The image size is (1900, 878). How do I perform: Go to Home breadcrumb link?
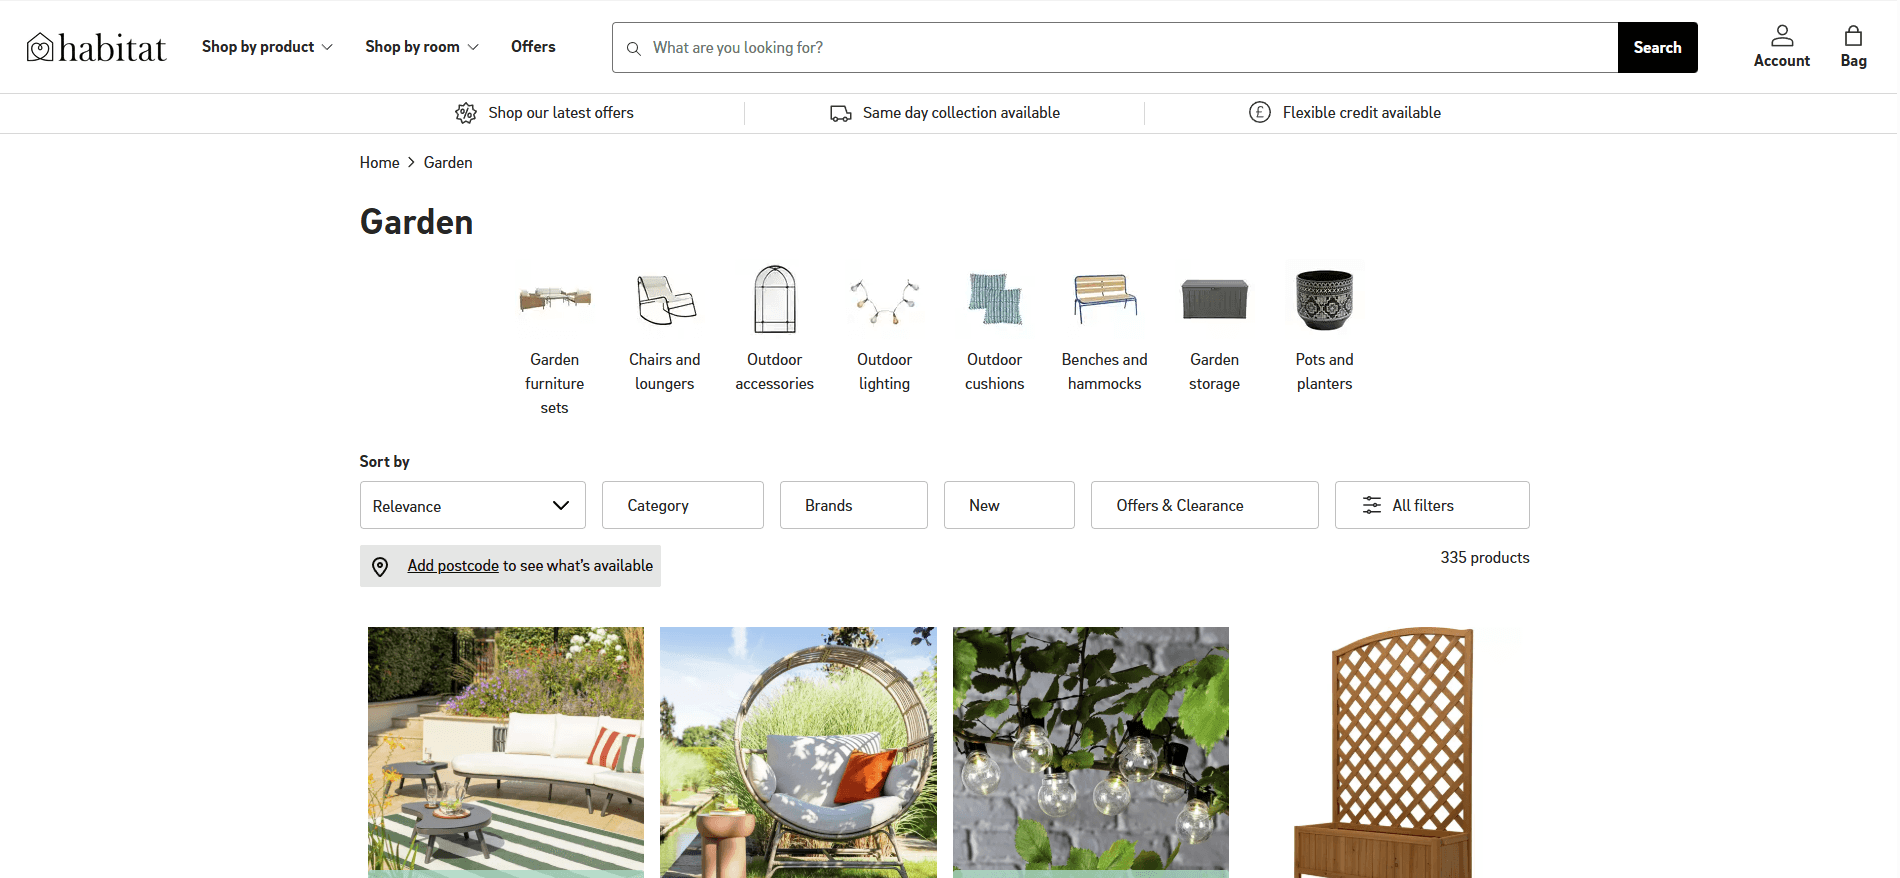tap(380, 163)
